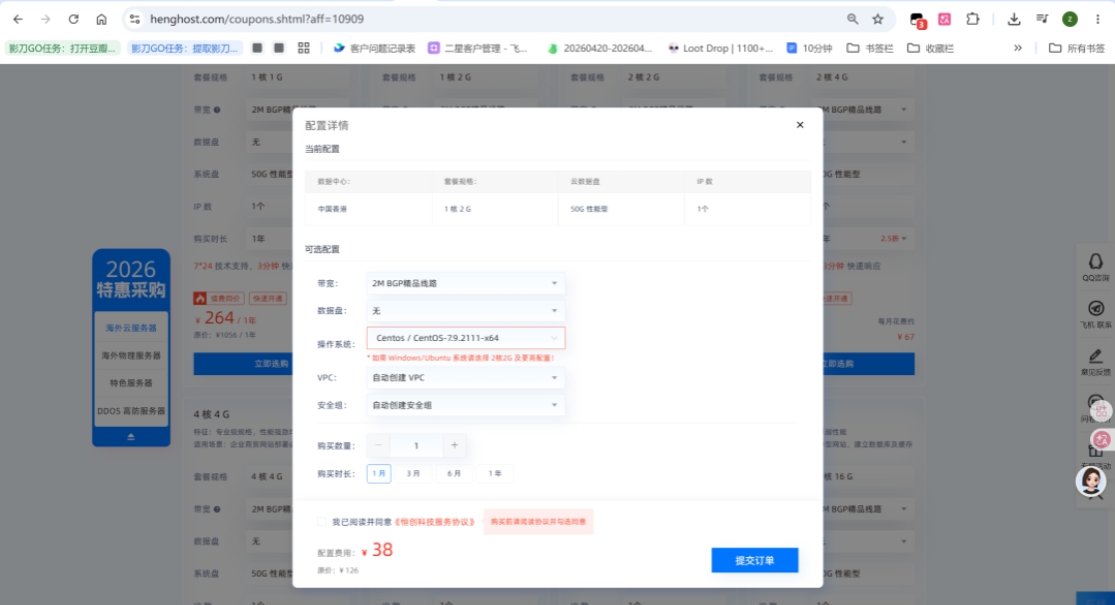
Task: Select 海外物理服务器 in the side menu
Action: pyautogui.click(x=131, y=355)
